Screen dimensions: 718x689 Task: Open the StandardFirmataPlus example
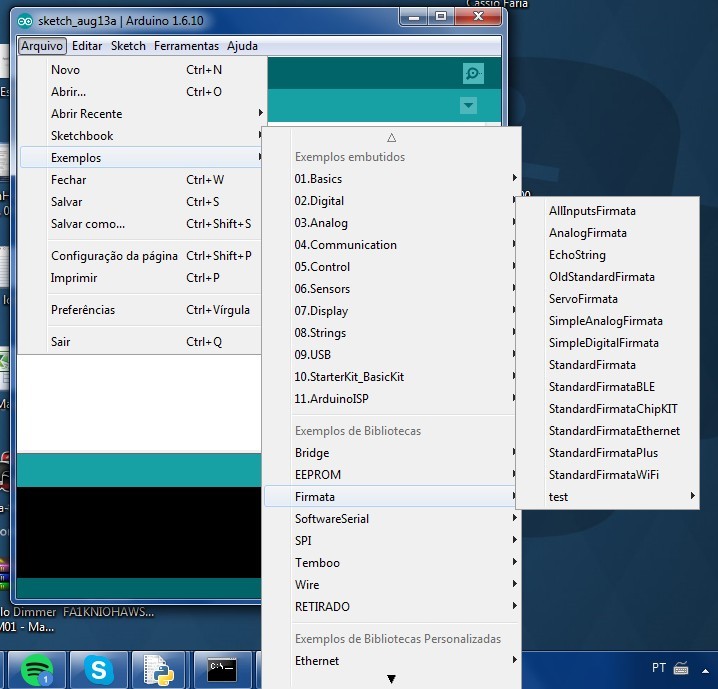(608, 452)
